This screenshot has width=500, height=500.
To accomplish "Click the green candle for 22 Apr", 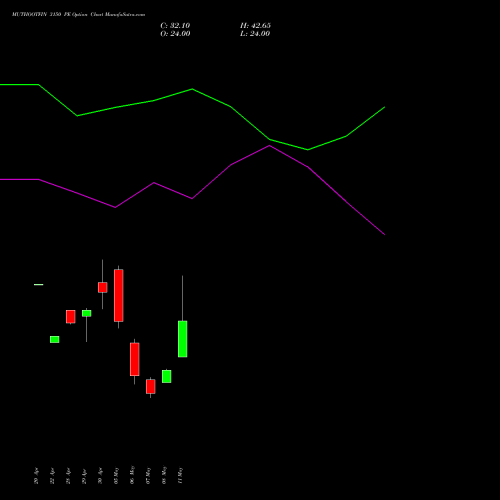I will (x=55, y=339).
